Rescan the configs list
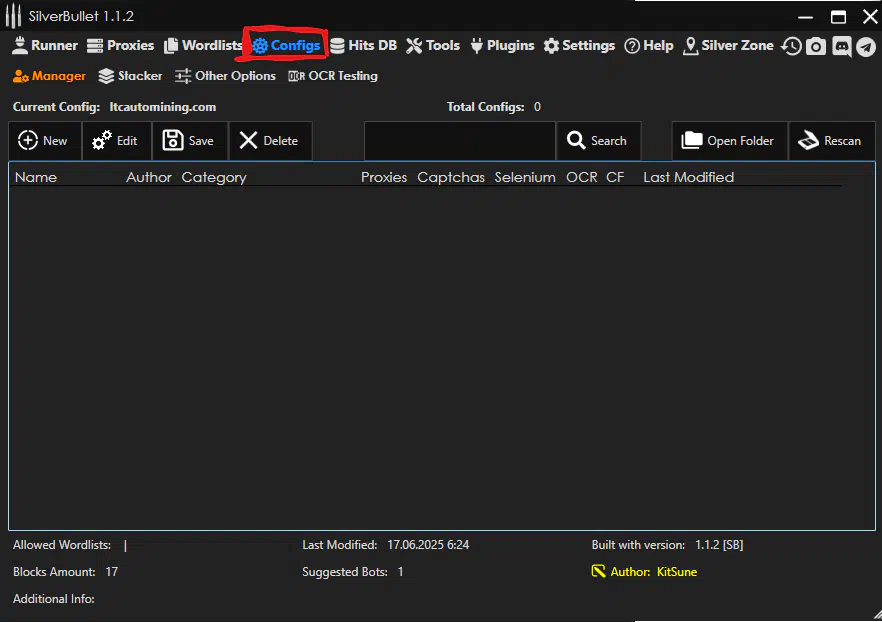Image resolution: width=882 pixels, height=622 pixels. [x=832, y=141]
